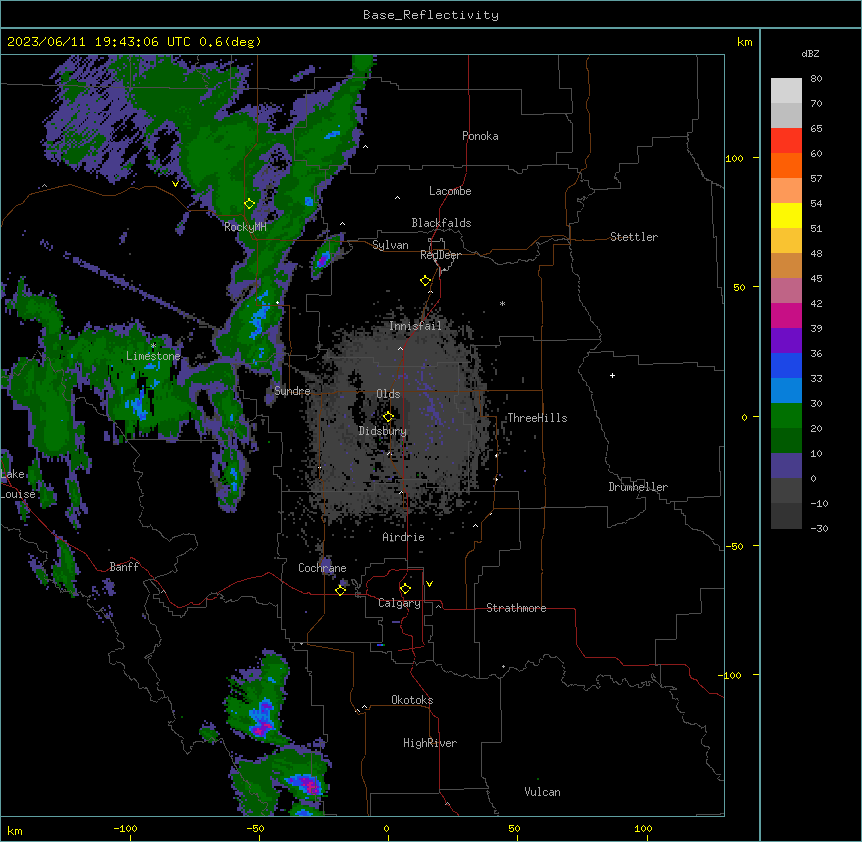The height and width of the screenshot is (842, 862).
Task: Click the Ponoka town label
Action: (480, 136)
